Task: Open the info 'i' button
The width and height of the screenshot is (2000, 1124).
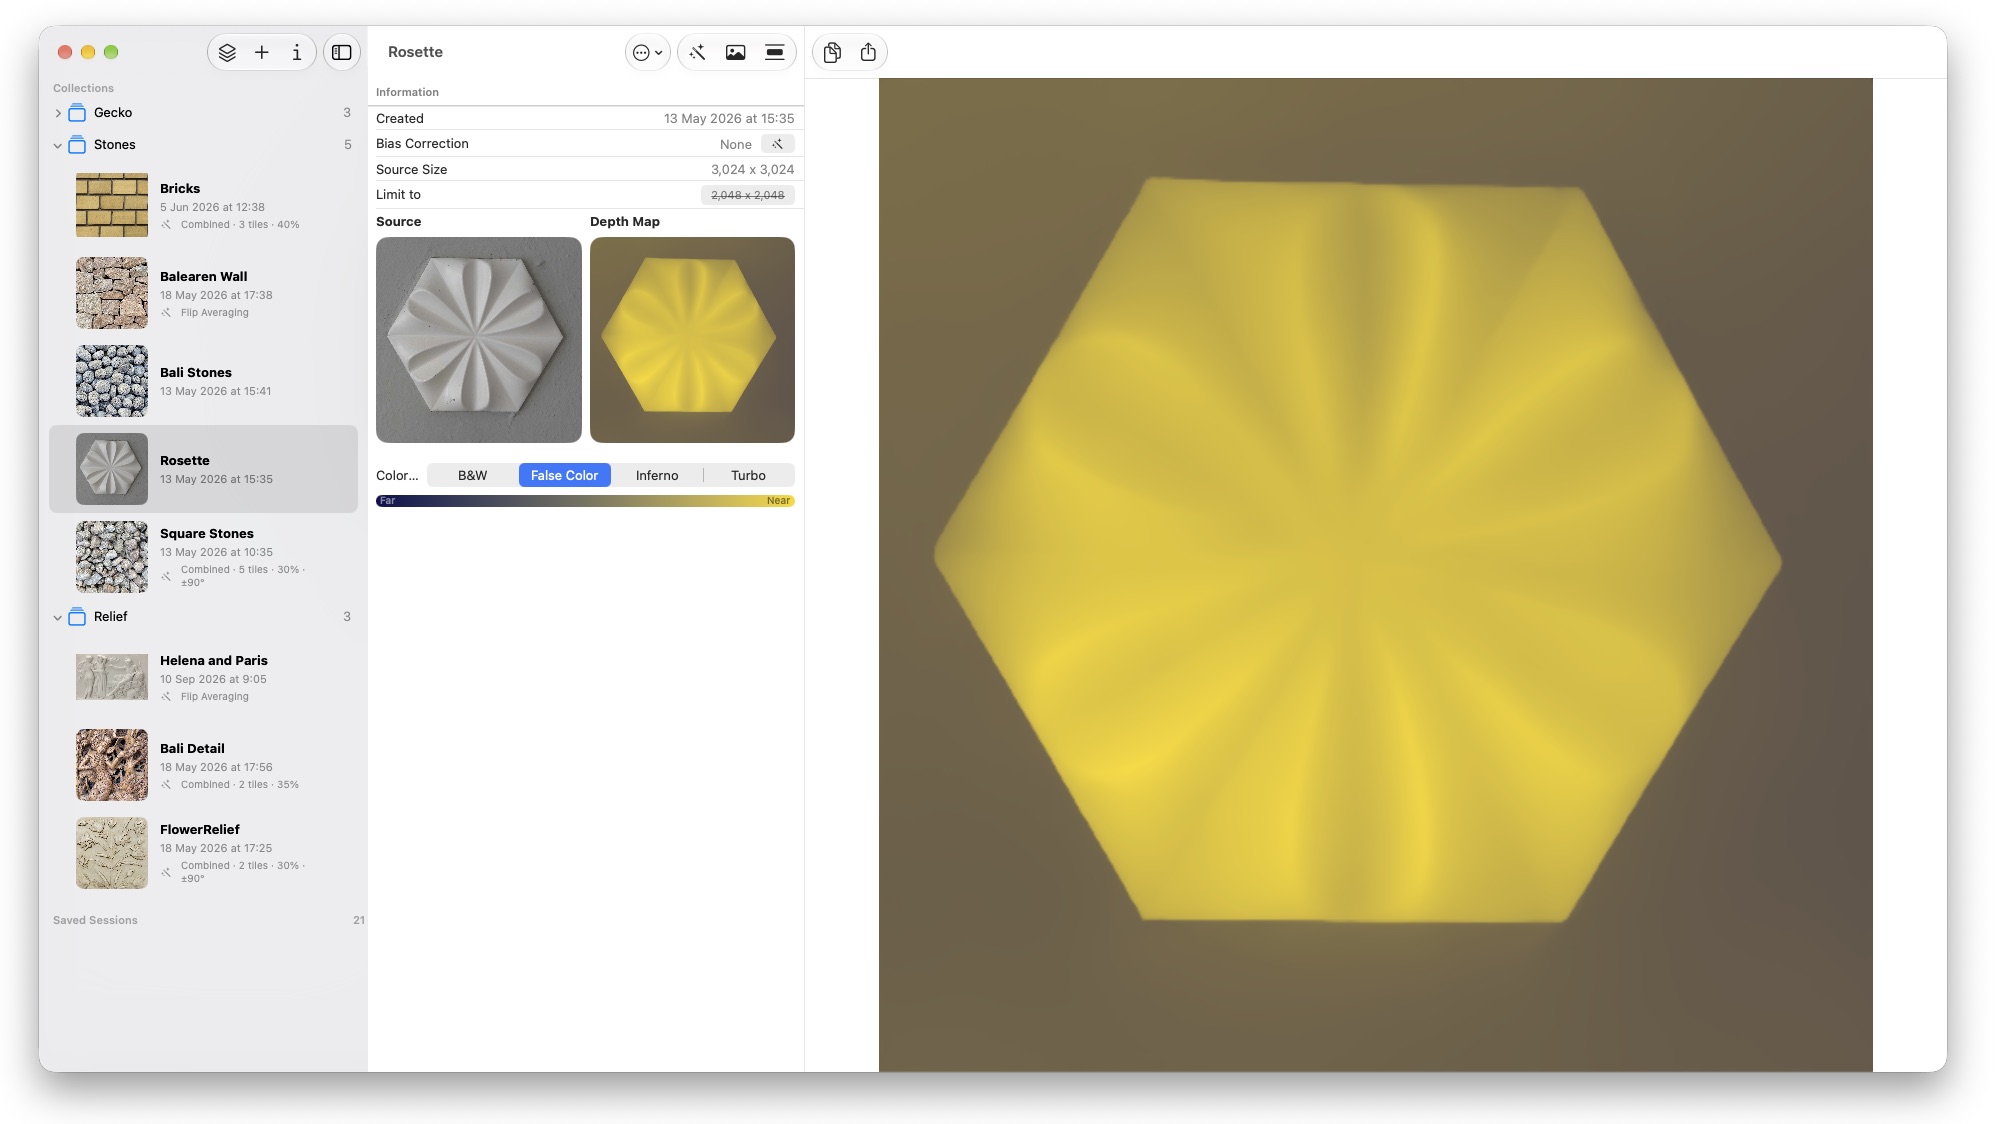Action: (297, 52)
